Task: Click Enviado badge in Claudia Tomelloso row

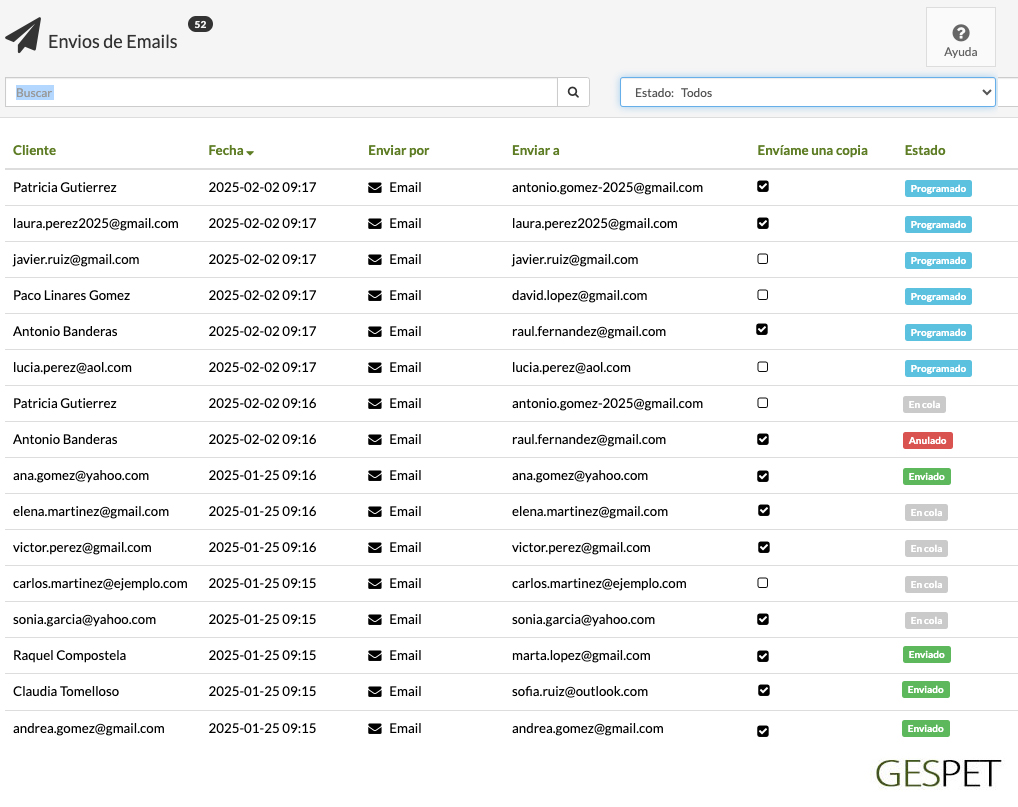Action: point(925,689)
